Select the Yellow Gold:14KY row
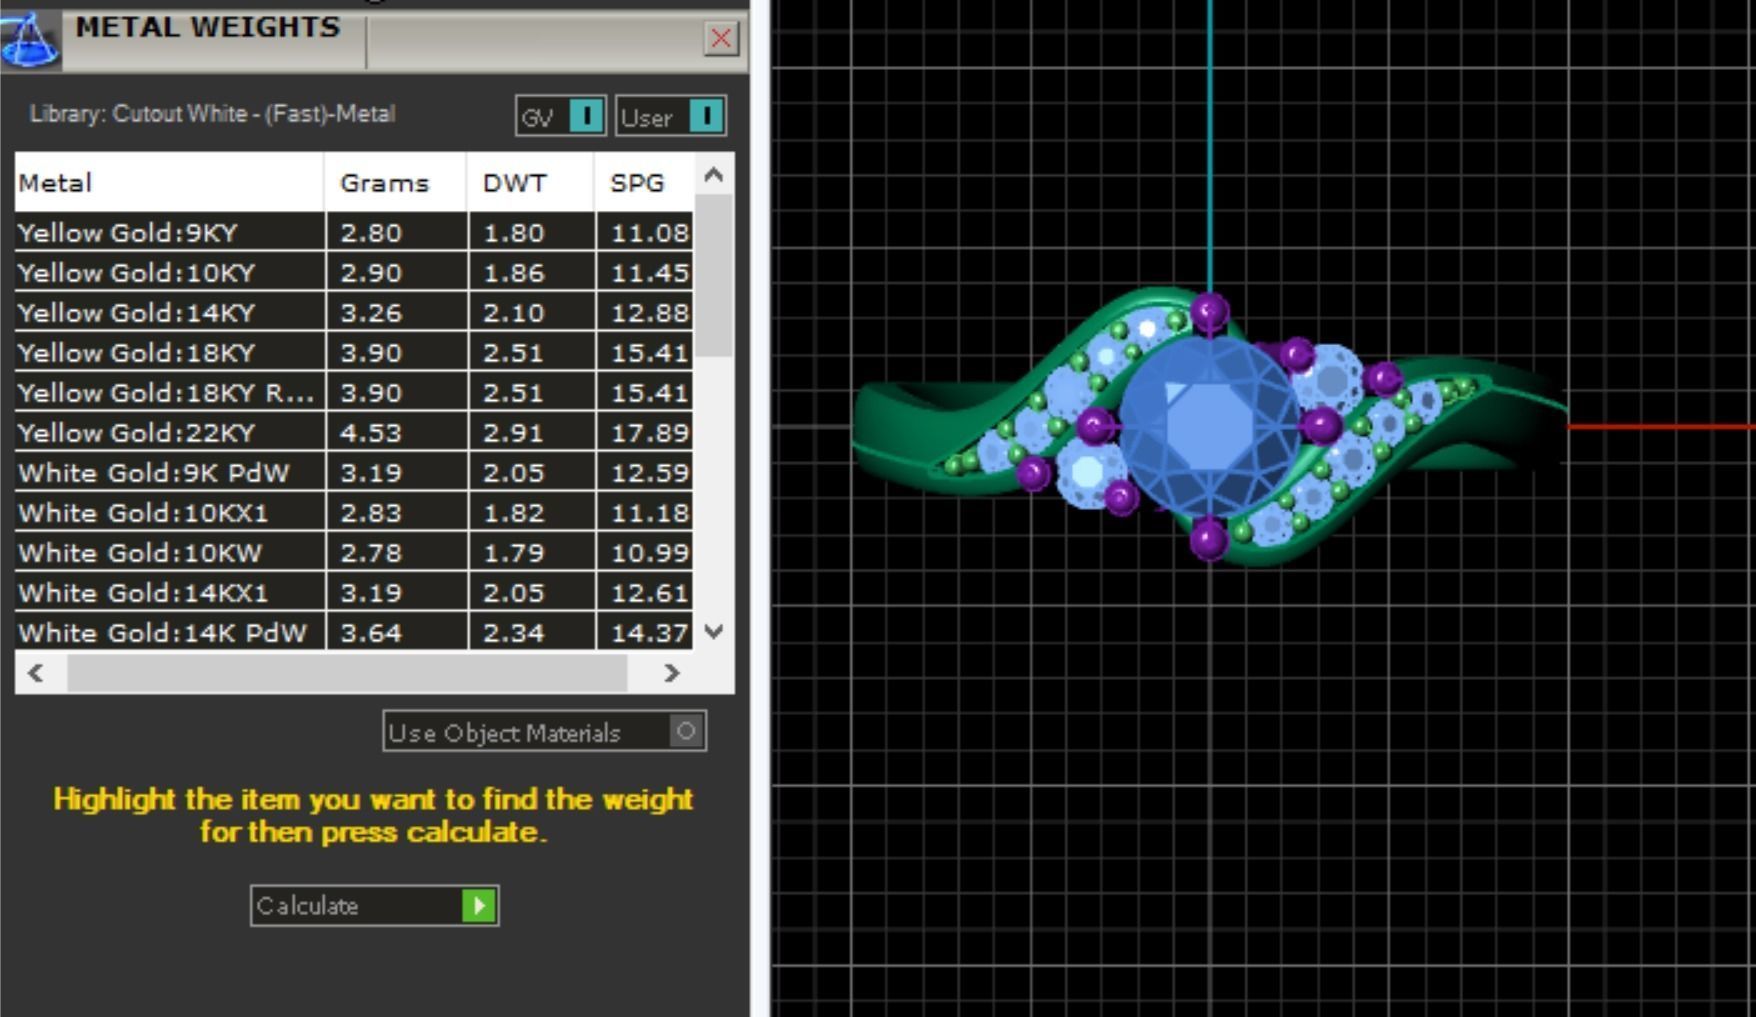Screen dimensions: 1756x1017 click(x=354, y=313)
